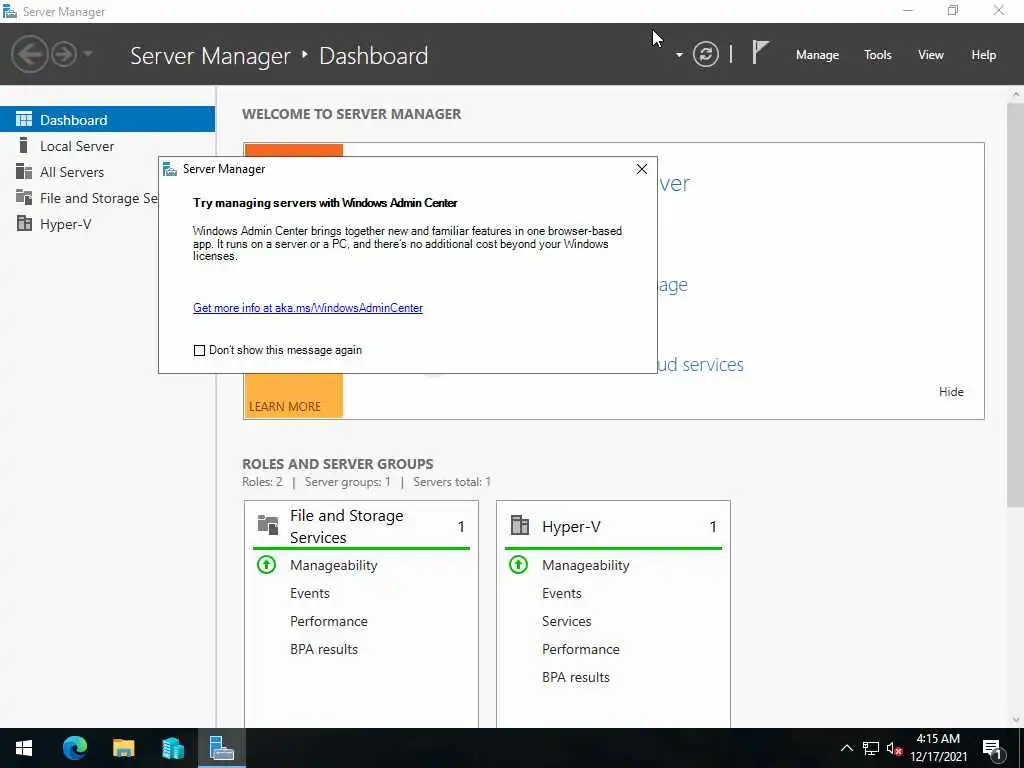Click the scrollbar down arrow
Image resolution: width=1024 pixels, height=768 pixels.
(1016, 720)
